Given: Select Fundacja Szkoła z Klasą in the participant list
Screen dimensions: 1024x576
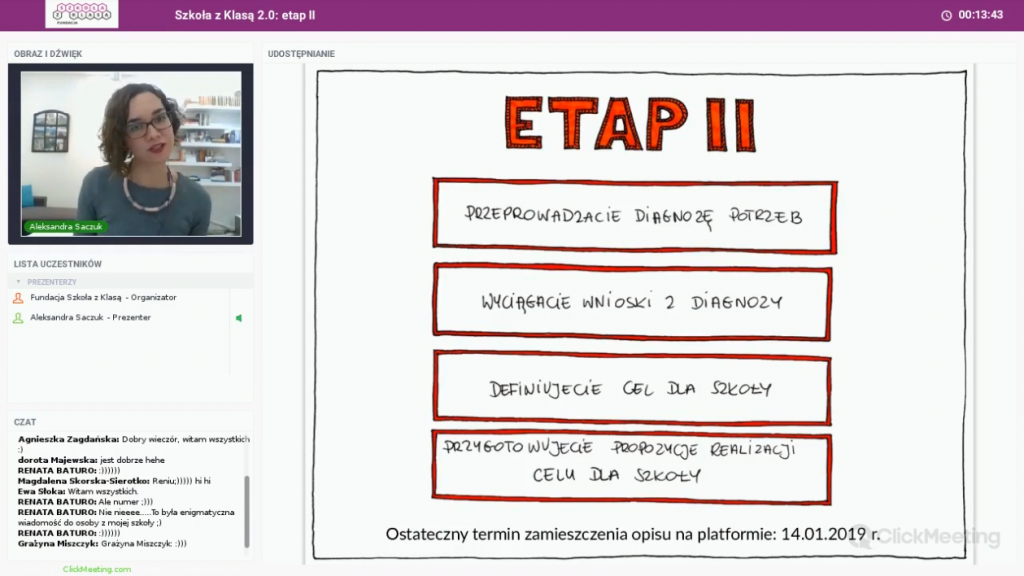Looking at the screenshot, I should tap(103, 298).
